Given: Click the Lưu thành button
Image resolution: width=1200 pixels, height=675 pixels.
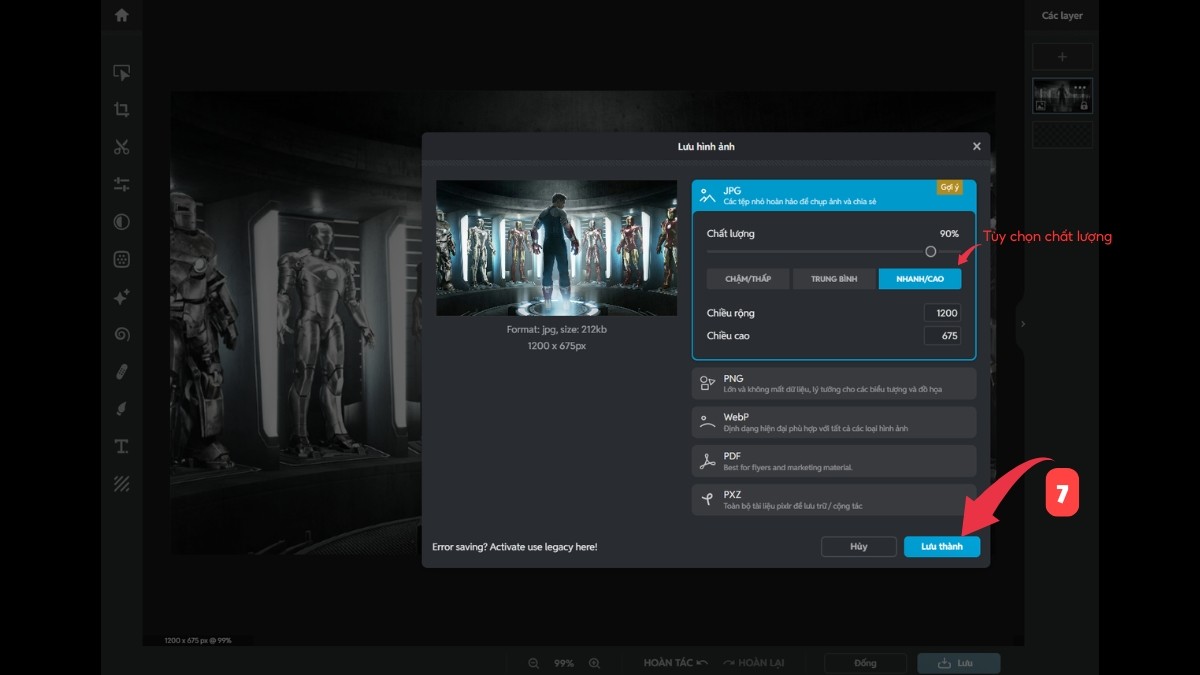Looking at the screenshot, I should pyautogui.click(x=942, y=547).
